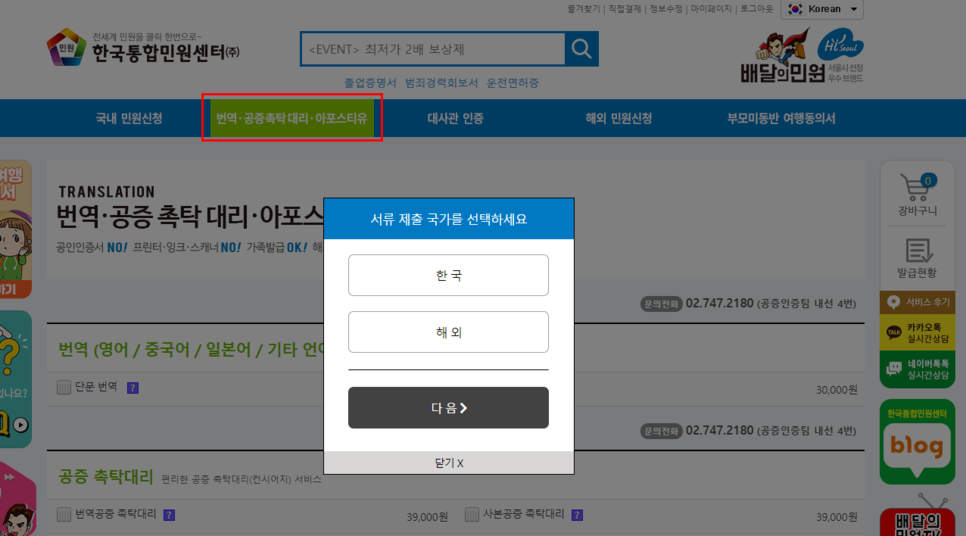Check the 번역공증 촉탁대리 checkbox

point(63,514)
